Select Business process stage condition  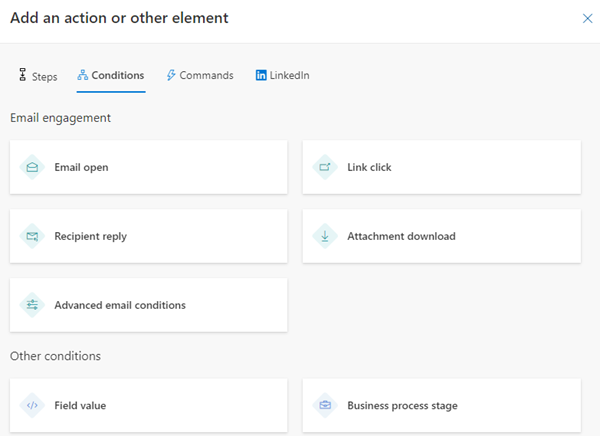441,405
